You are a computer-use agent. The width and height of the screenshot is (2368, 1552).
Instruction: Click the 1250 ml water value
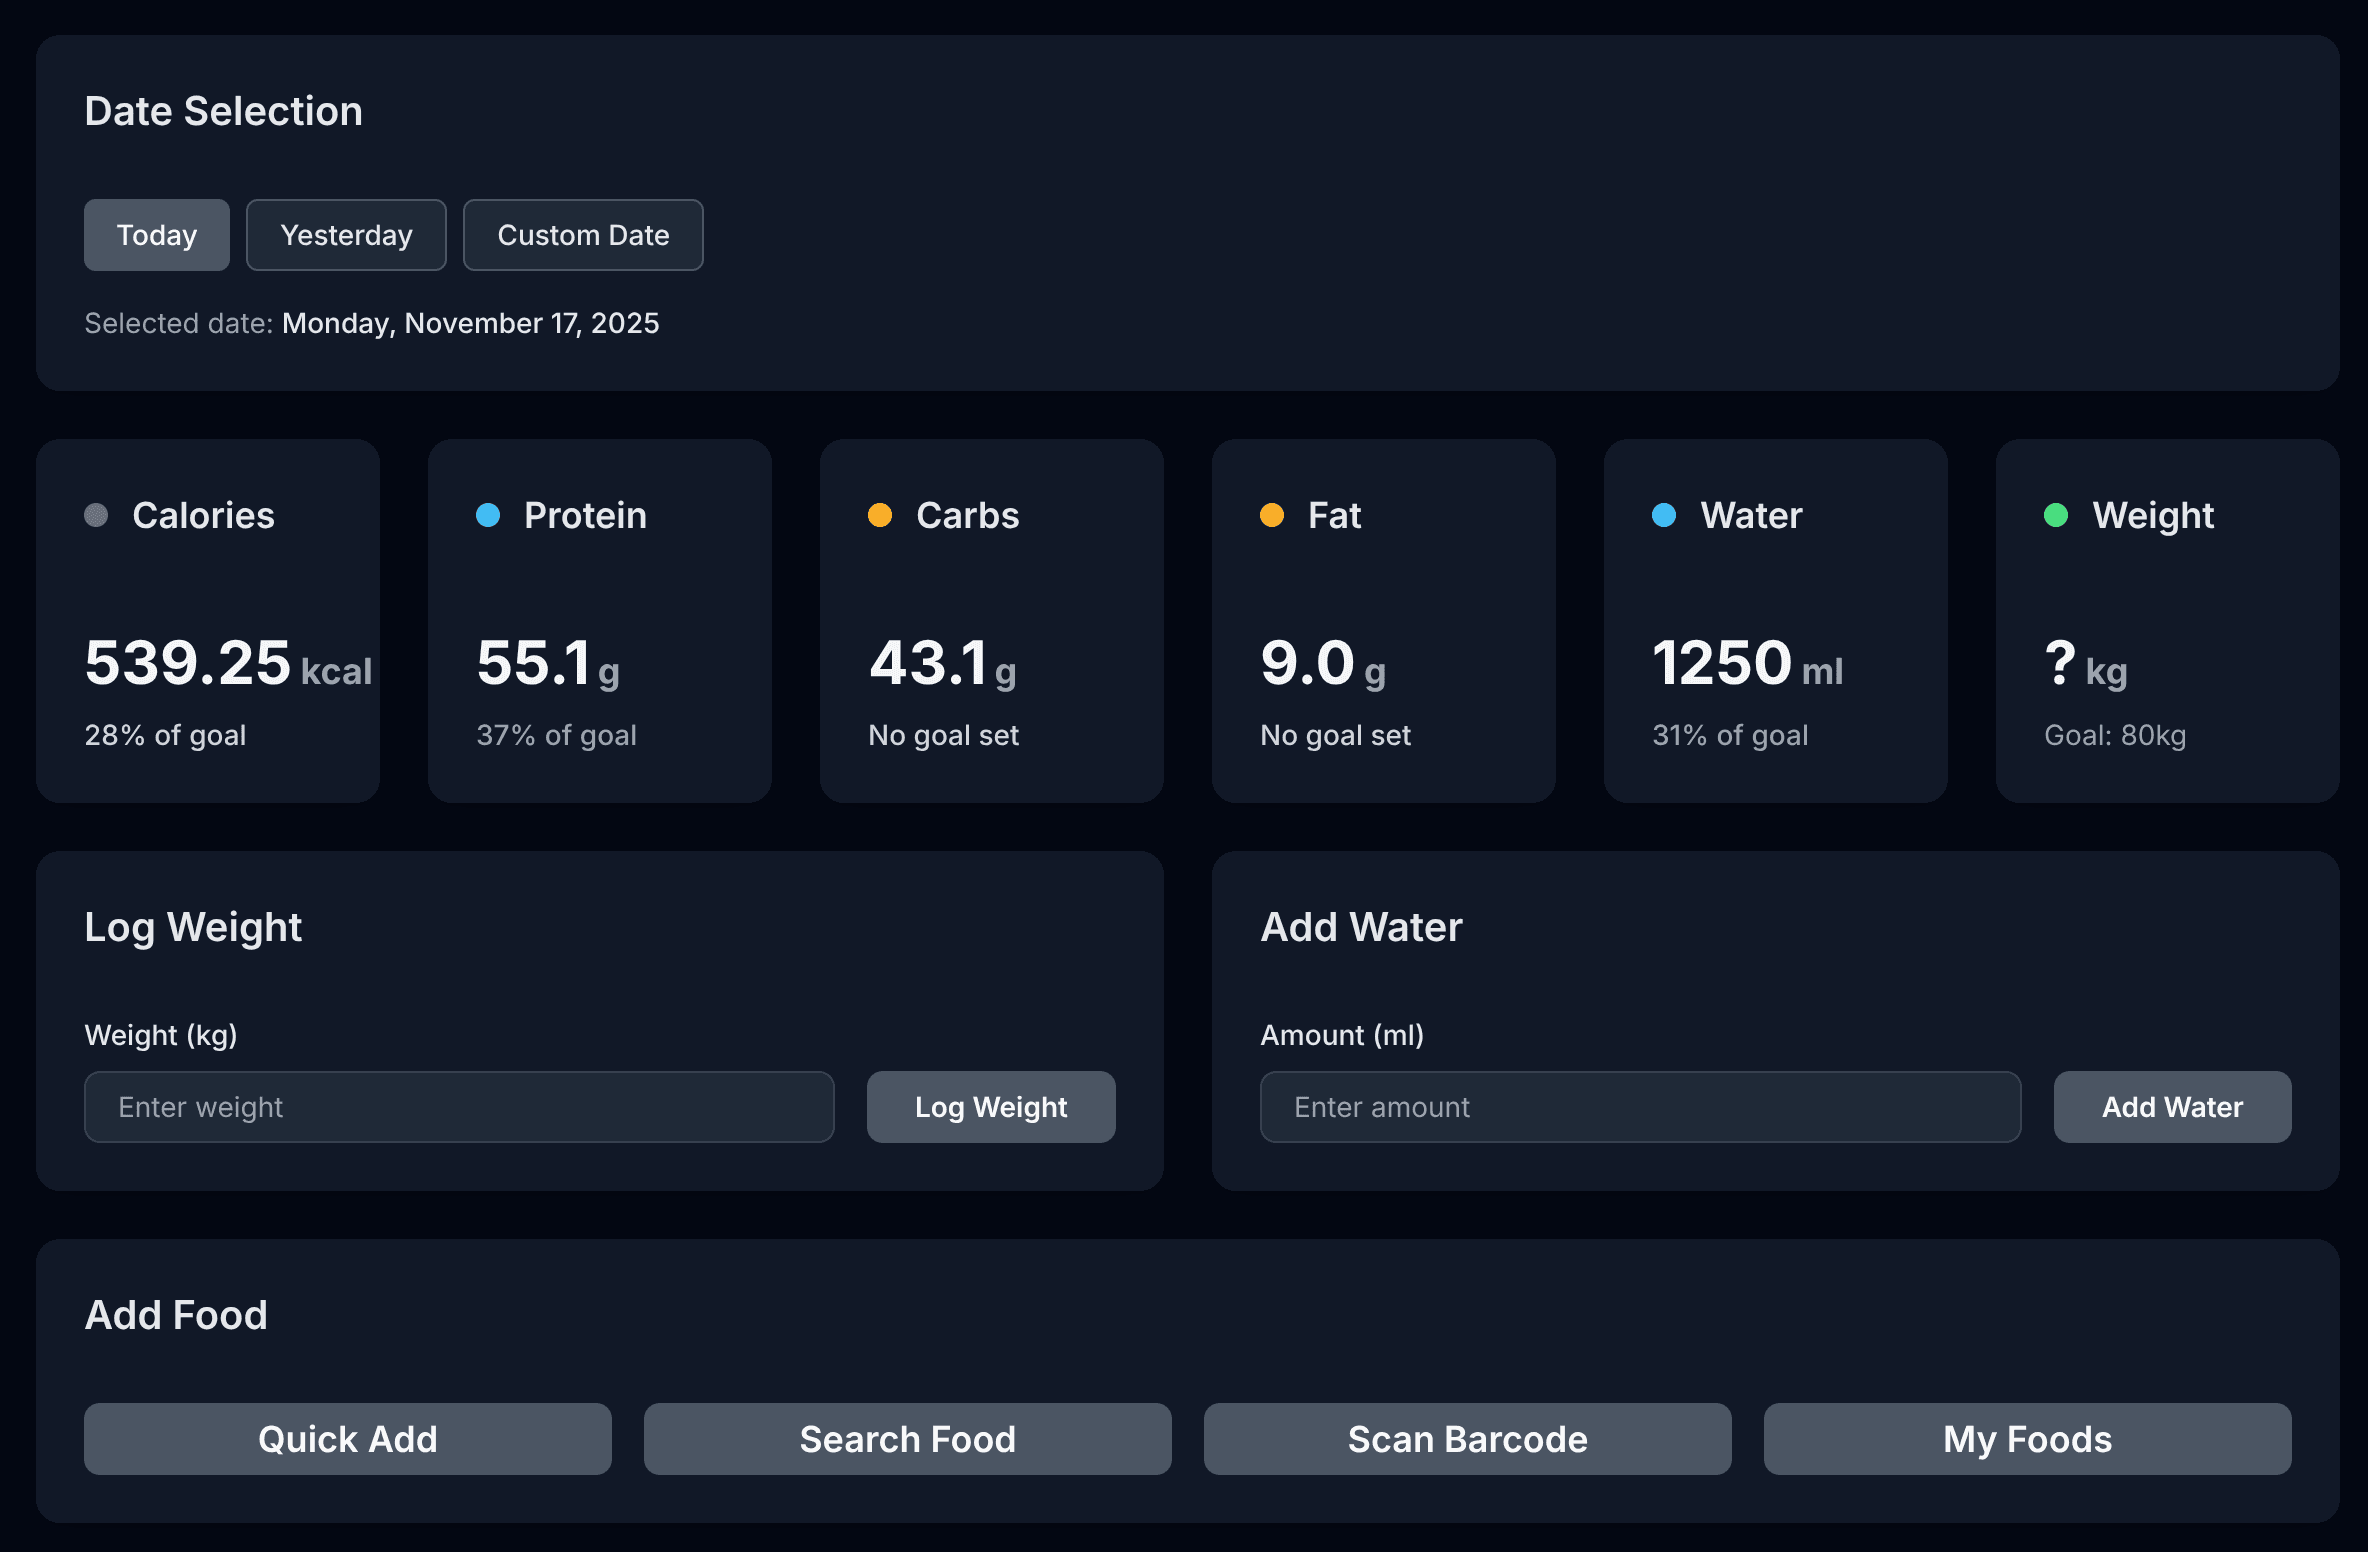(x=1747, y=664)
